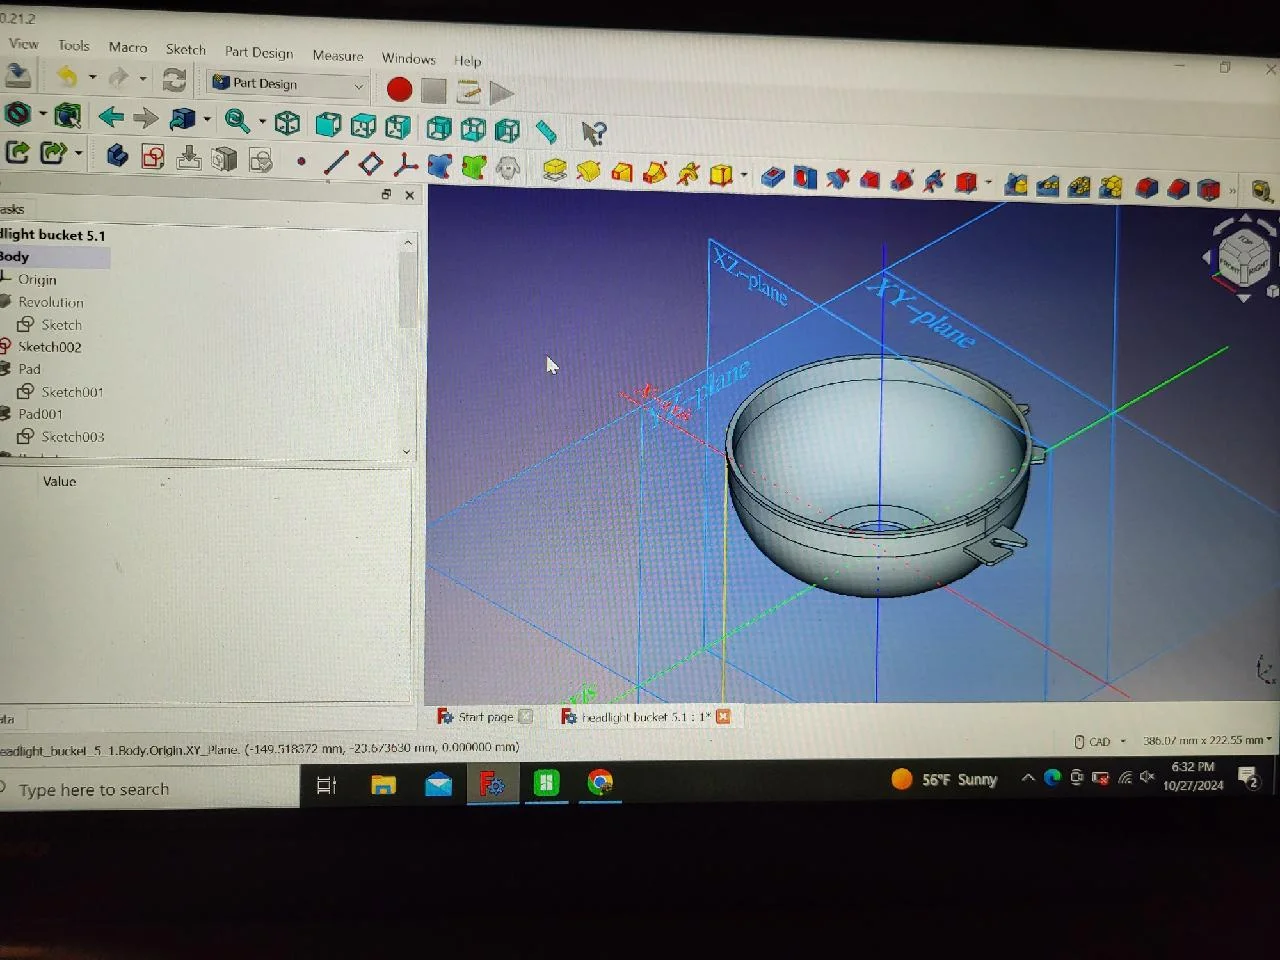Close the headlight bucket document tab
The image size is (1280, 960).
click(723, 716)
